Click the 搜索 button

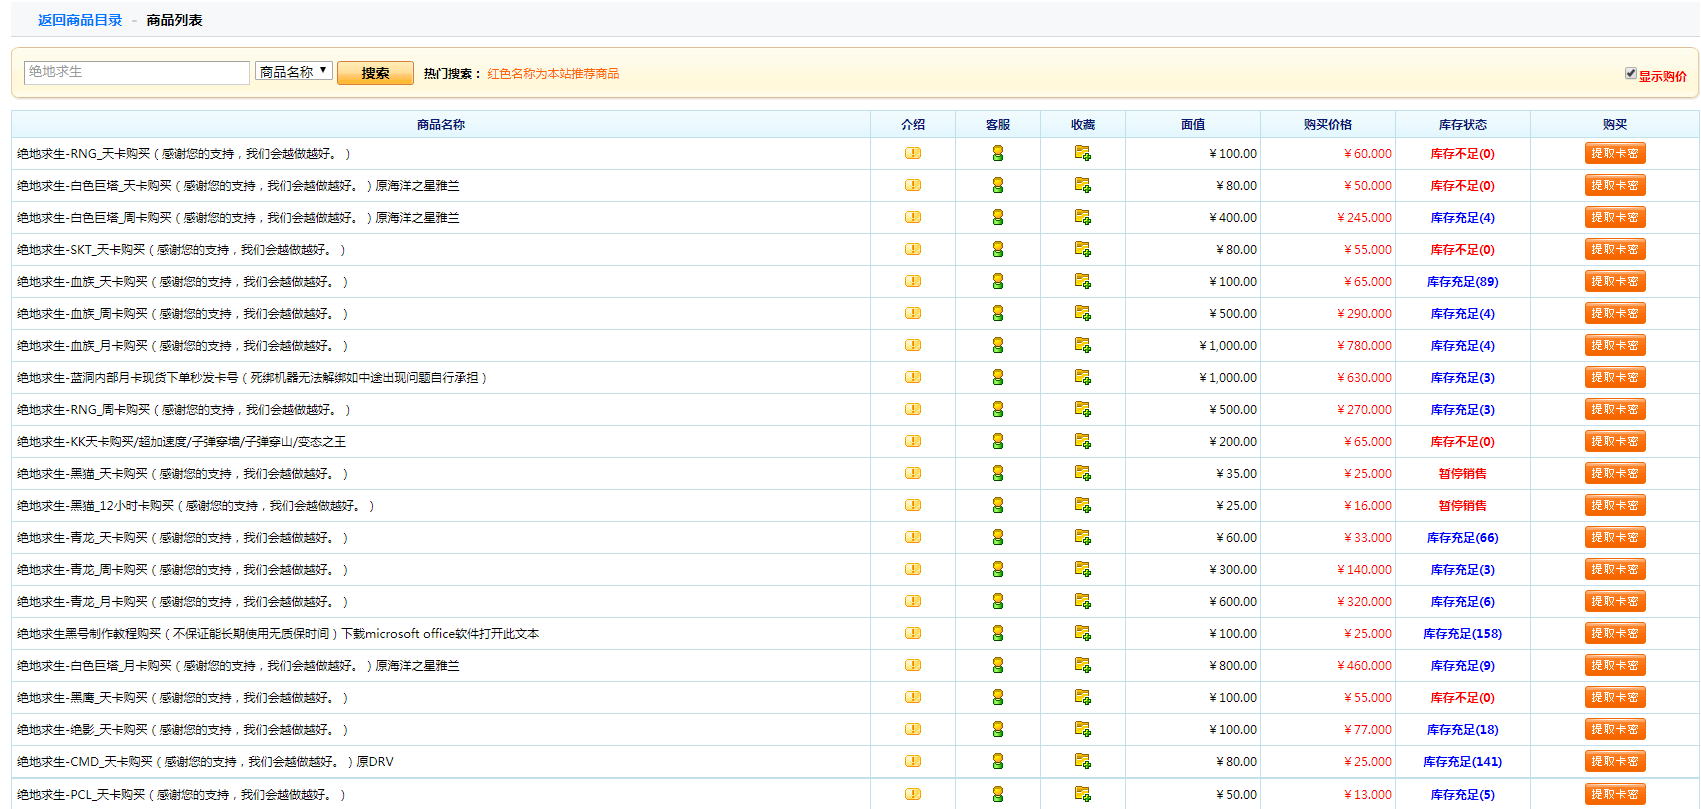coord(375,73)
